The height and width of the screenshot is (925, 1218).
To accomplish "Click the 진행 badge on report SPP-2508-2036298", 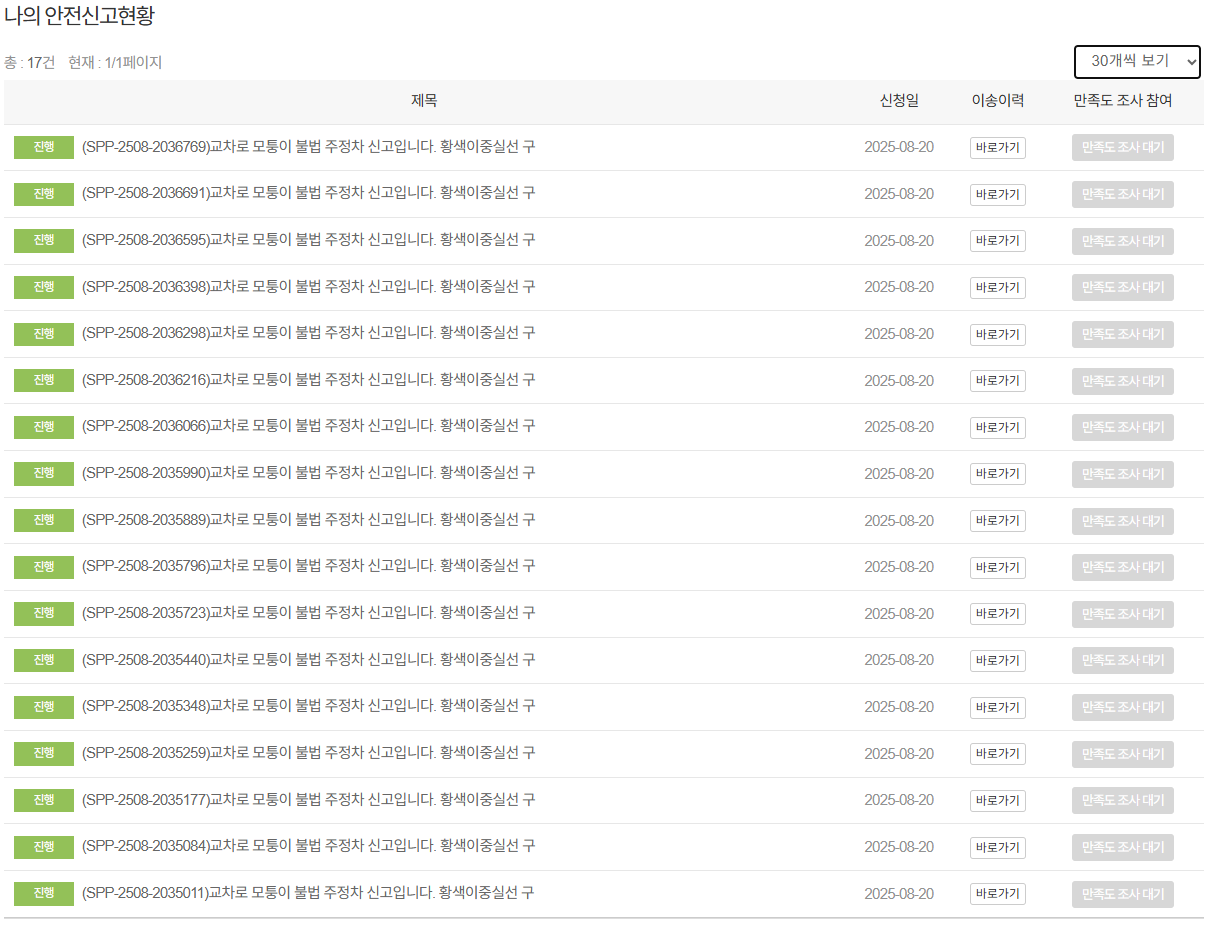I will [x=43, y=334].
